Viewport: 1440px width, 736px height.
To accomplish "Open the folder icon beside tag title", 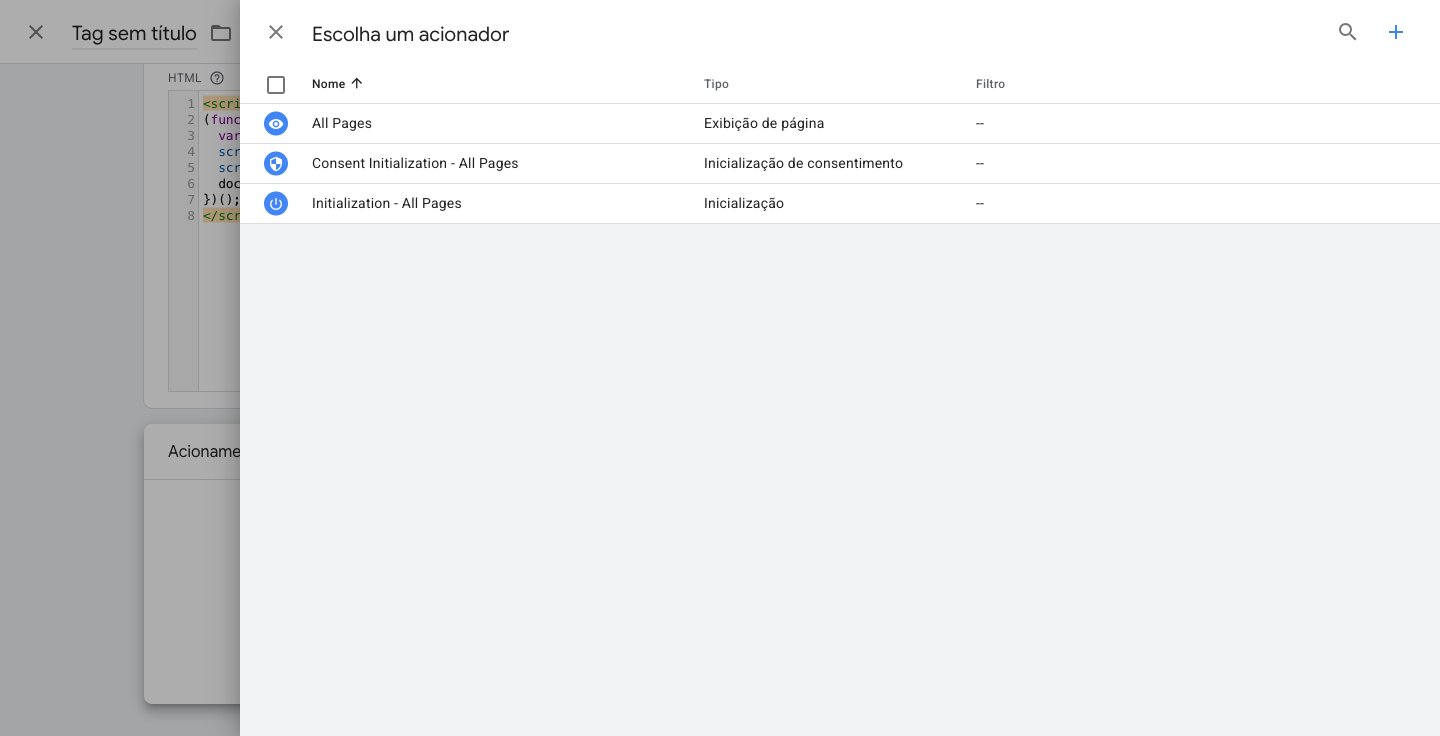I will click(x=221, y=33).
